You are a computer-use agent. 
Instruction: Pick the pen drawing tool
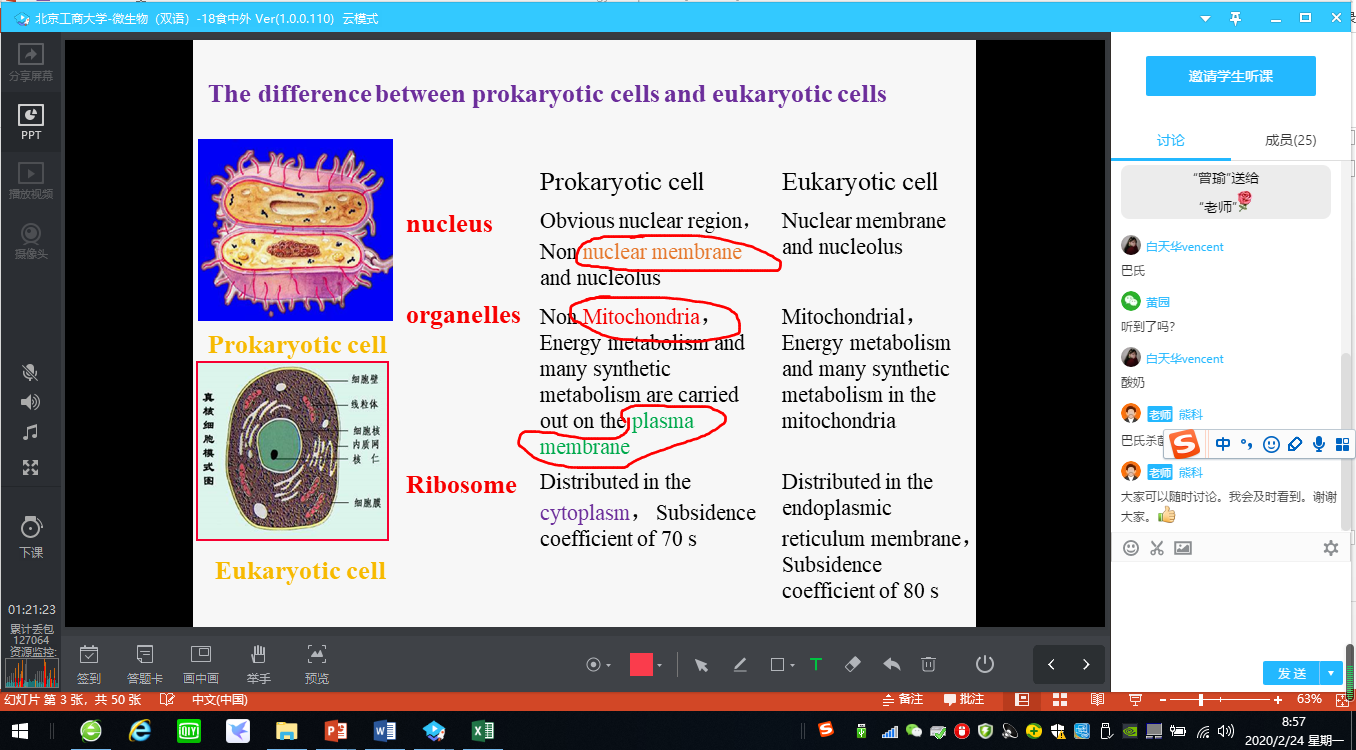click(x=740, y=665)
